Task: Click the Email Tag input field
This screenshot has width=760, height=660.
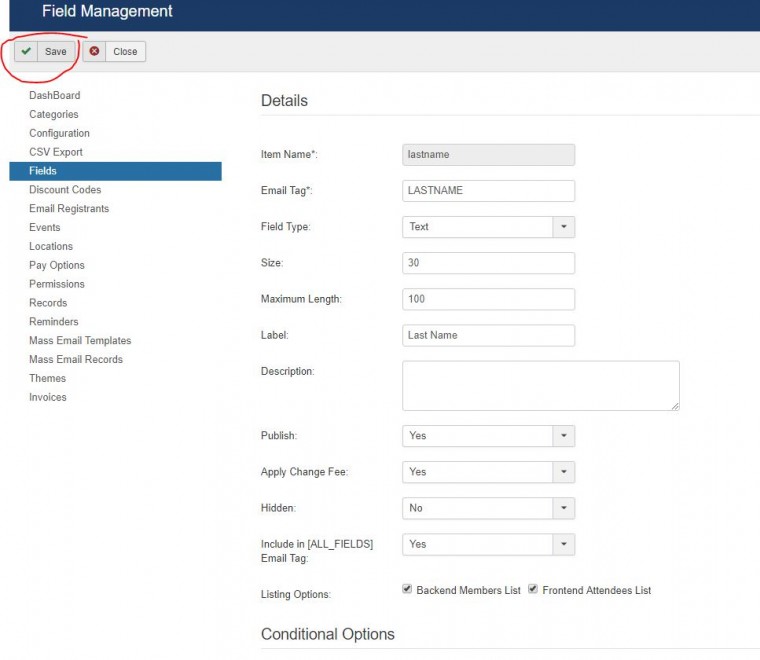Action: 488,191
